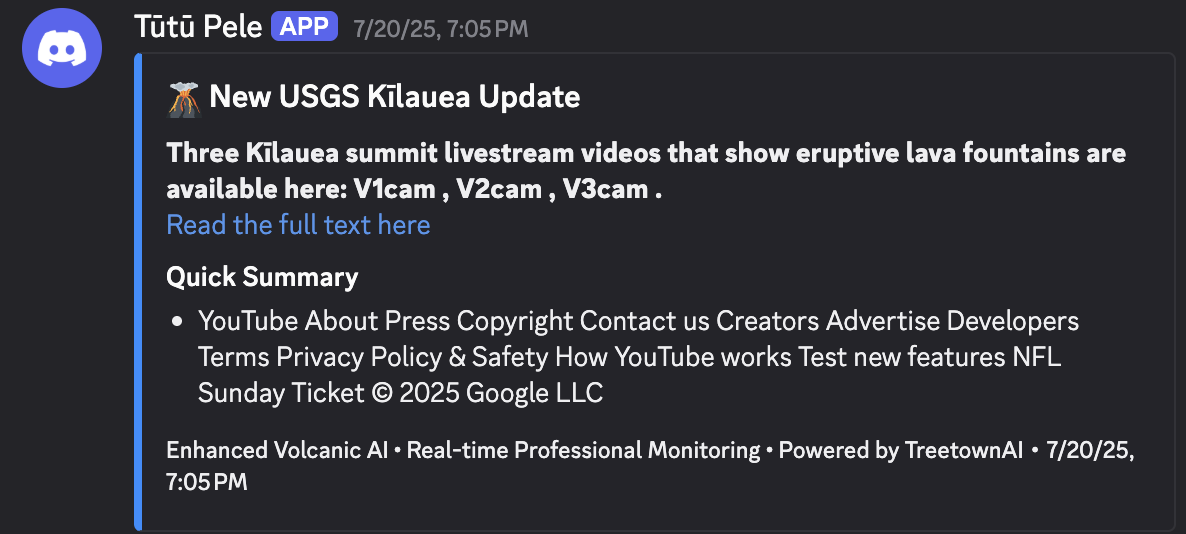
Task: Click Powered by TreetownAI in the footer
Action: tap(900, 451)
